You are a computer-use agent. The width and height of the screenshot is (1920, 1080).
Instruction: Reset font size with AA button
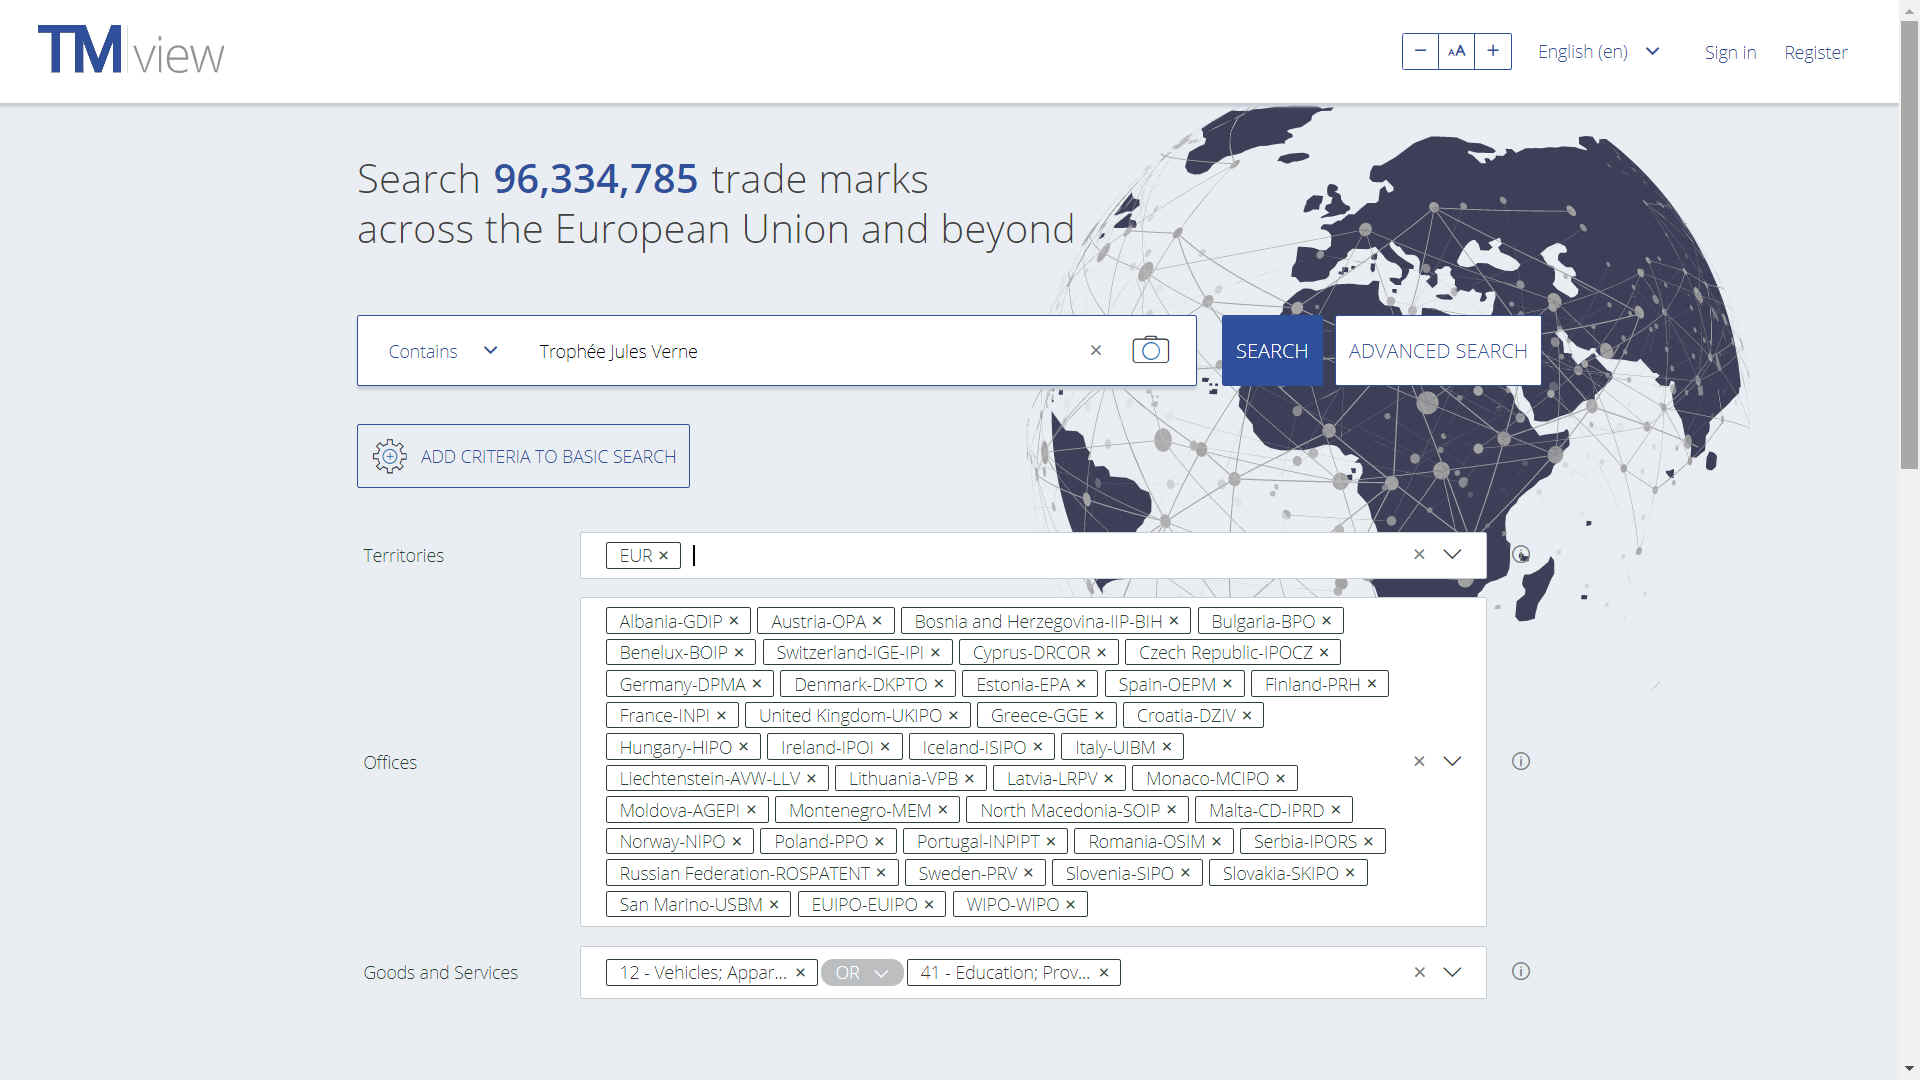1457,51
